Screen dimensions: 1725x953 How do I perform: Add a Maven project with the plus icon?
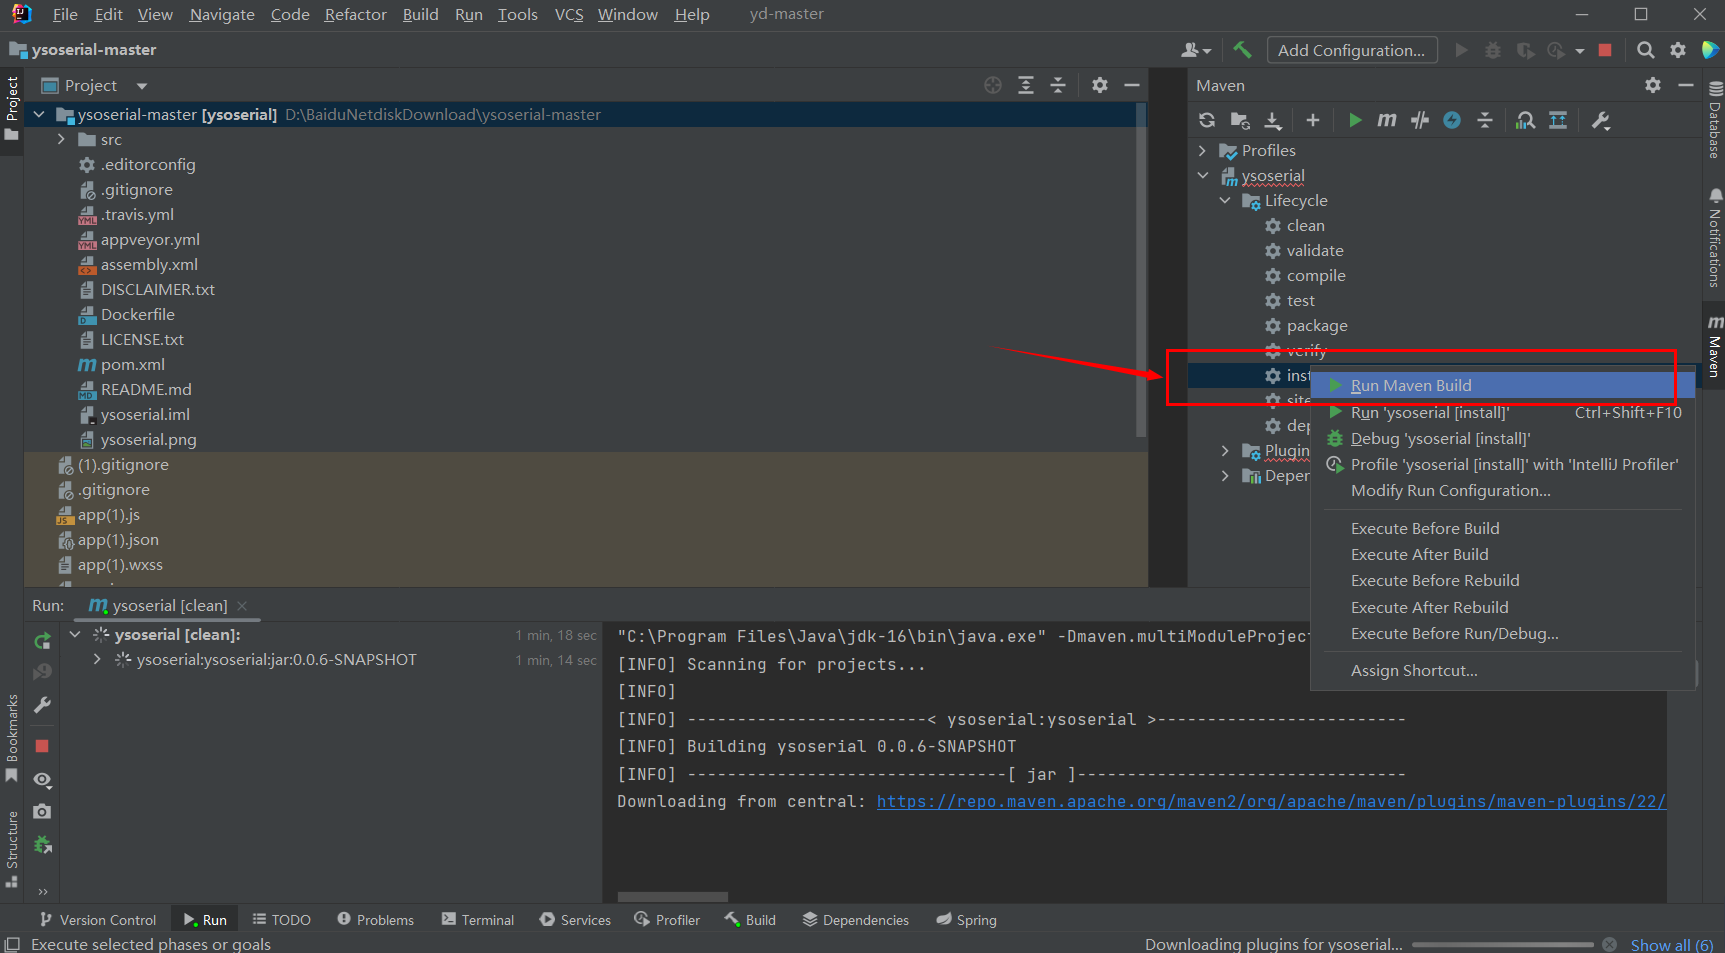click(x=1313, y=120)
